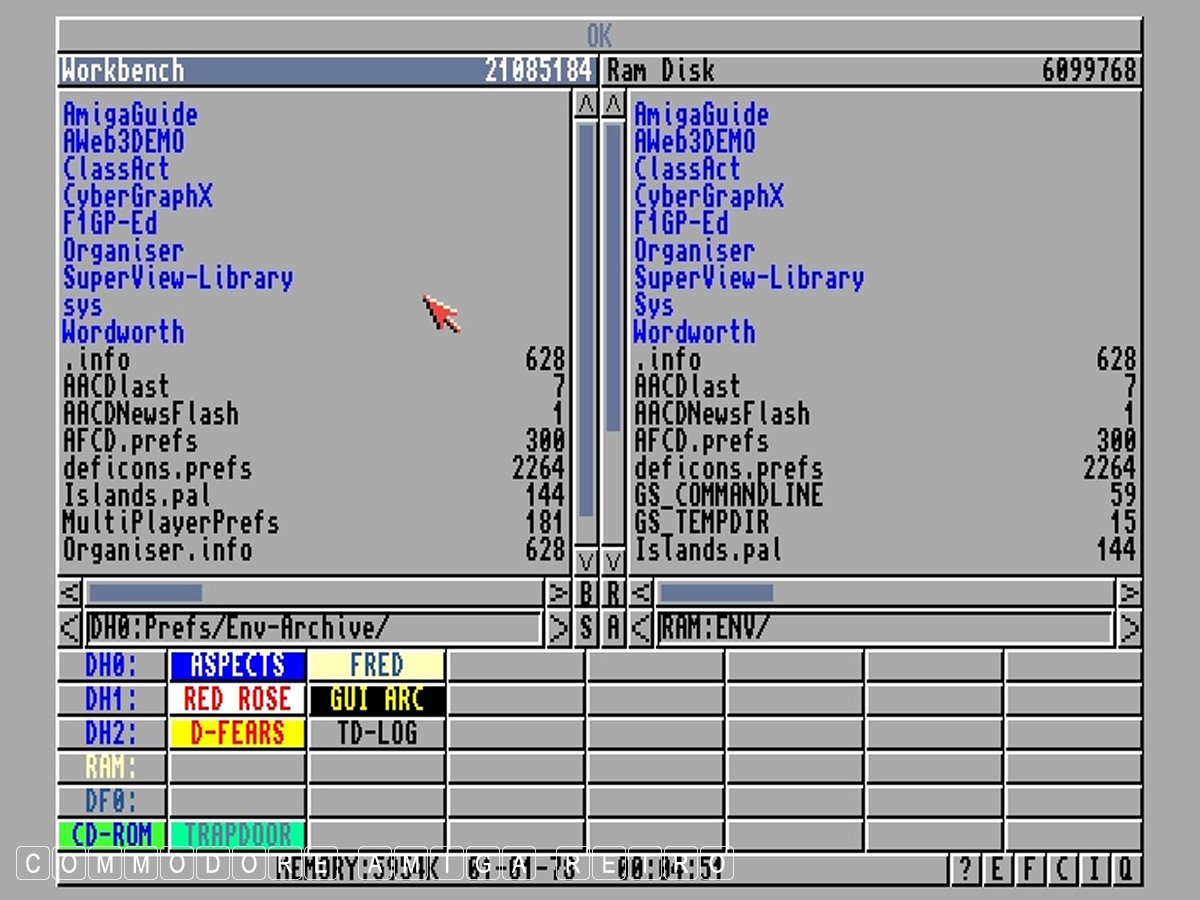Click the F button in bottom-right strip
This screenshot has width=1200, height=900.
[1029, 869]
